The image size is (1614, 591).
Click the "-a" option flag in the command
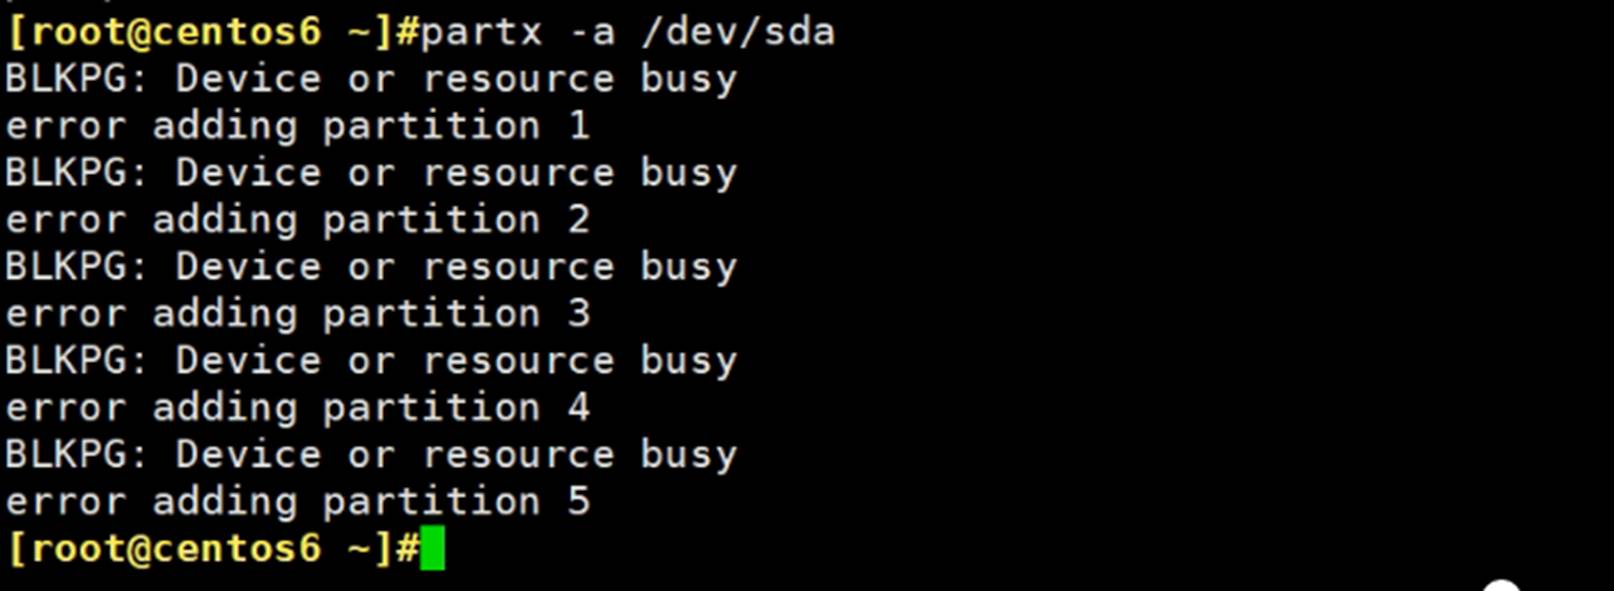coord(590,33)
